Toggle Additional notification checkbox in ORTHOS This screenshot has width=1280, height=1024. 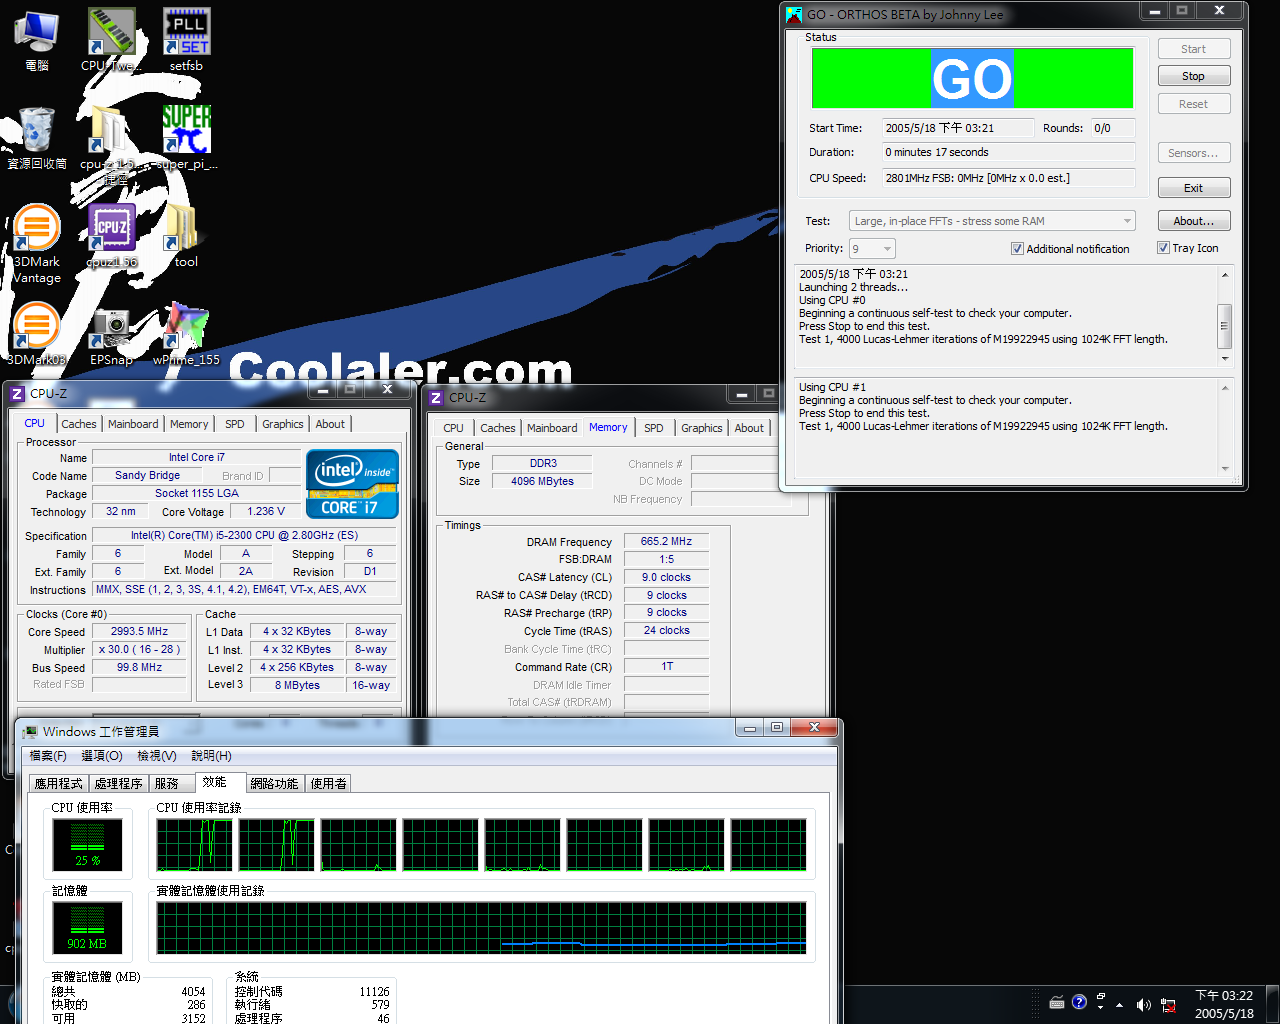point(1017,249)
